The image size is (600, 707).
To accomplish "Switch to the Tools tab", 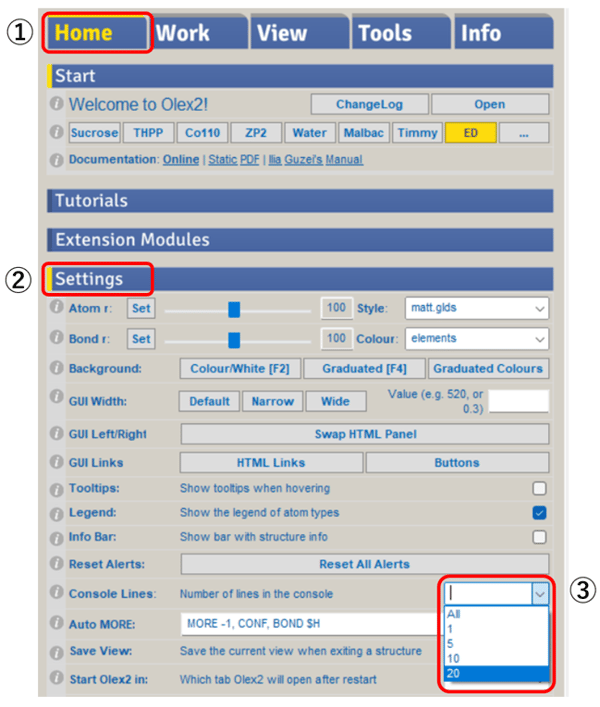I will 402,33.
